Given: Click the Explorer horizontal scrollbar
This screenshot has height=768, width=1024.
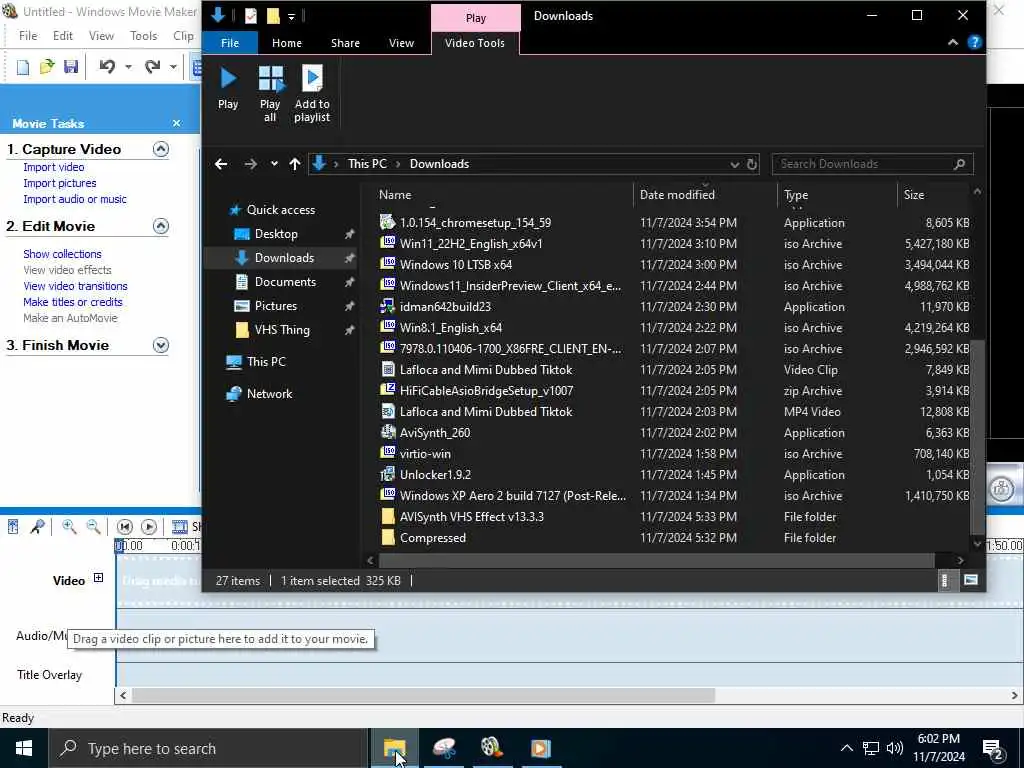Looking at the screenshot, I should (656, 560).
